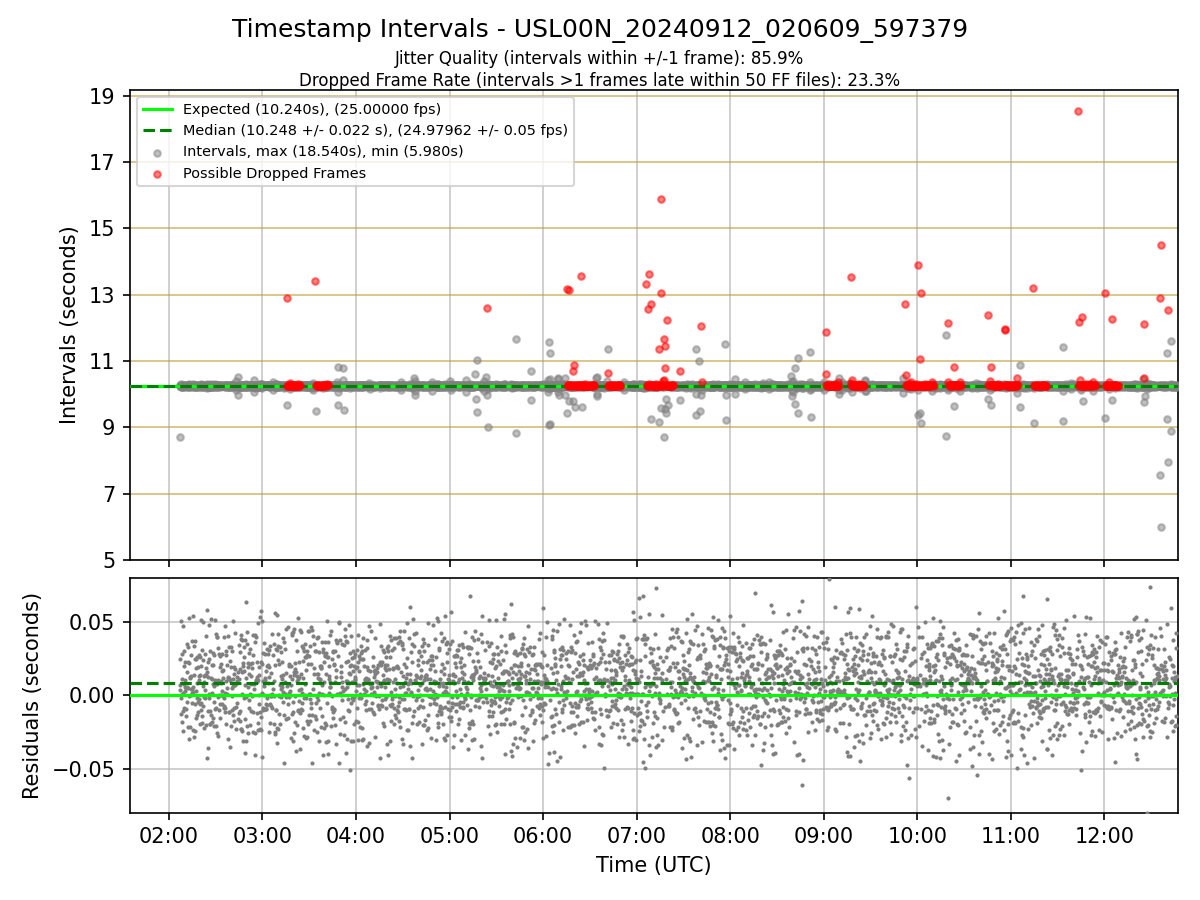Image resolution: width=1200 pixels, height=900 pixels.
Task: Click the 'Residuals (seconds)' y-axis label
Action: tap(31, 696)
